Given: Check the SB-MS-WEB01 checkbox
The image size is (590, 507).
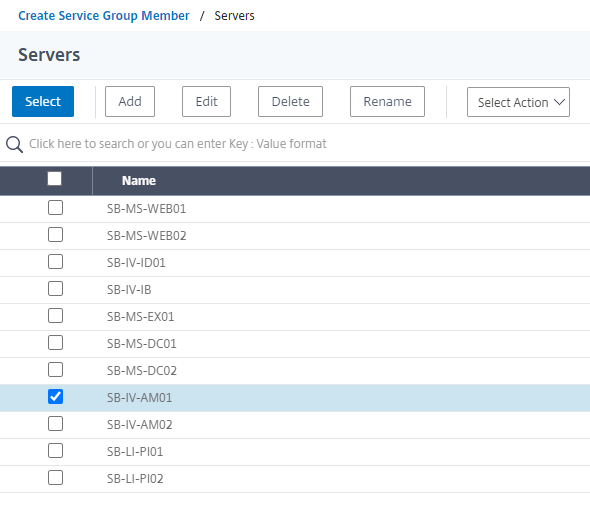Looking at the screenshot, I should tap(55, 208).
